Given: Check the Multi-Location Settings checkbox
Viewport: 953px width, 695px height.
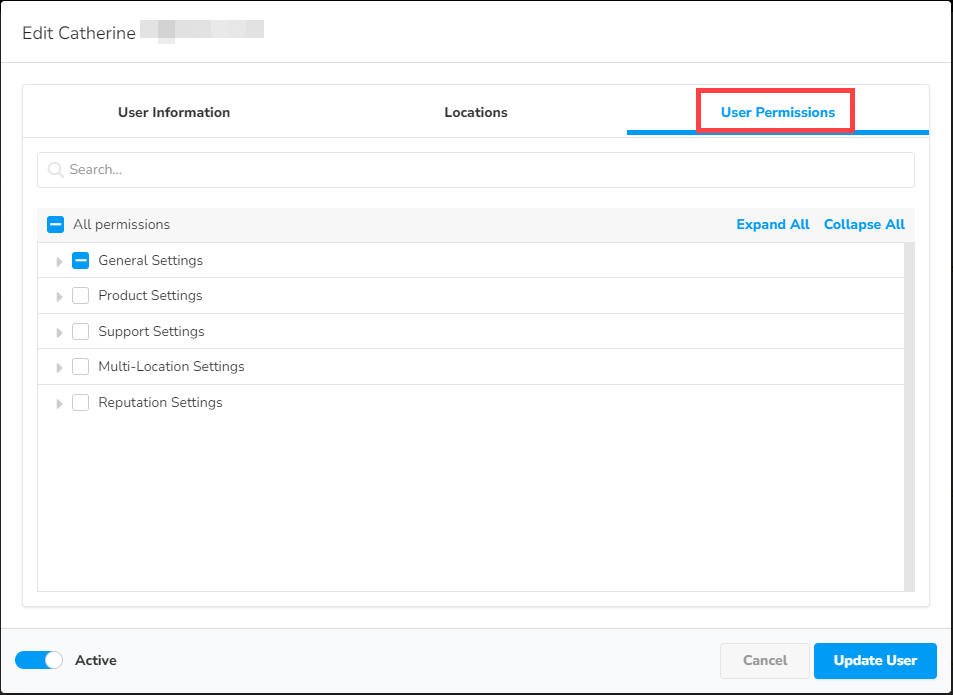Looking at the screenshot, I should 80,366.
